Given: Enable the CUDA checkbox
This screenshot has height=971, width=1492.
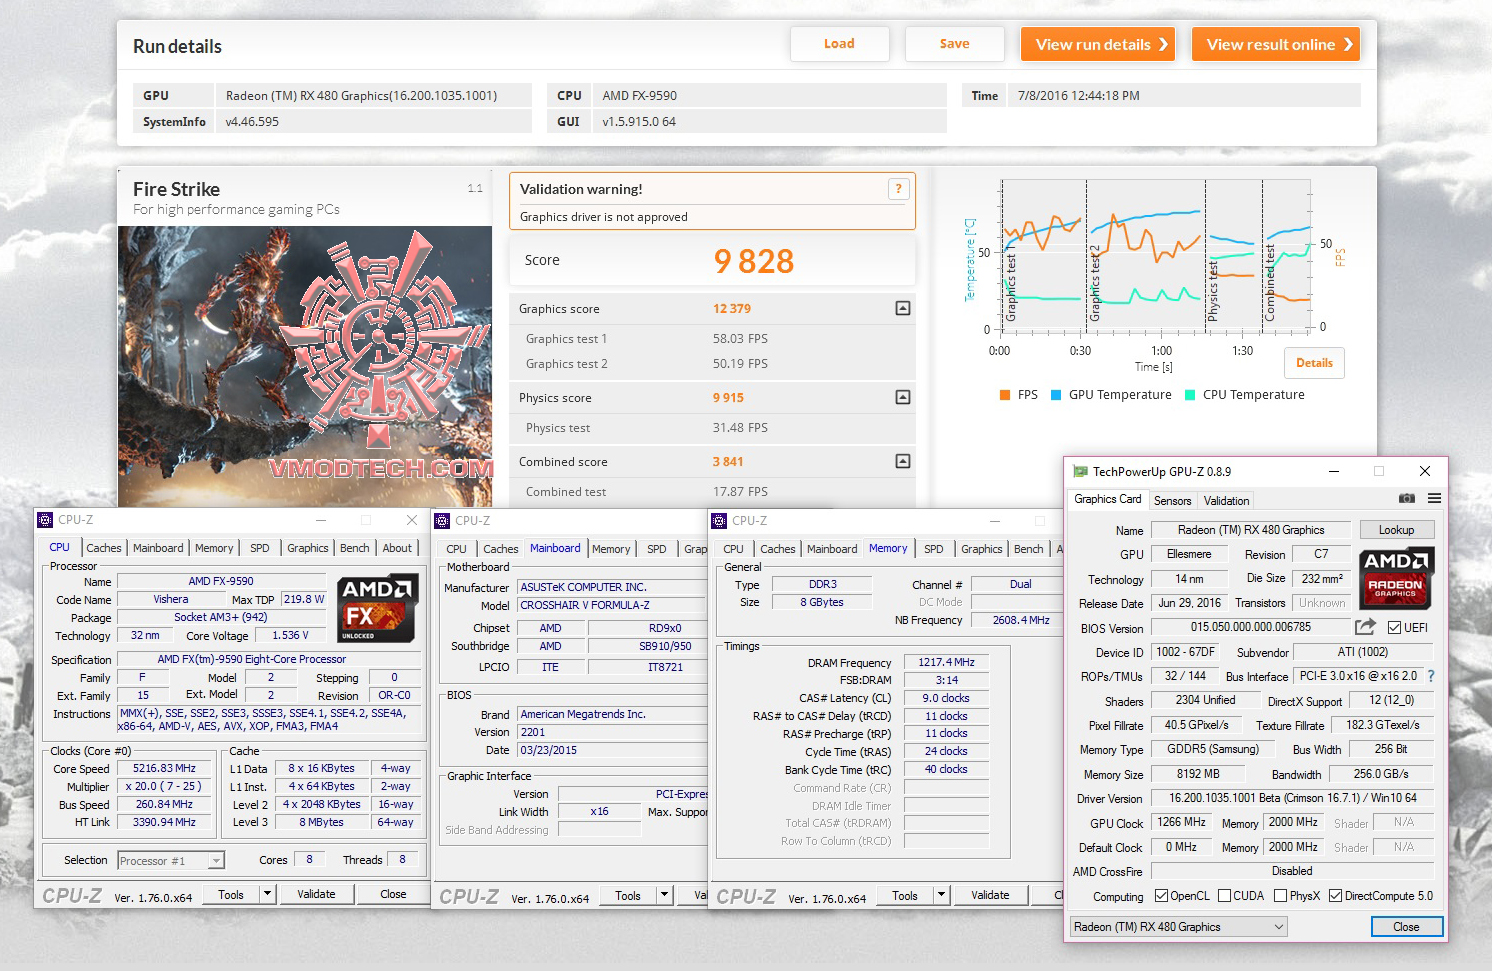Looking at the screenshot, I should pos(1224,896).
